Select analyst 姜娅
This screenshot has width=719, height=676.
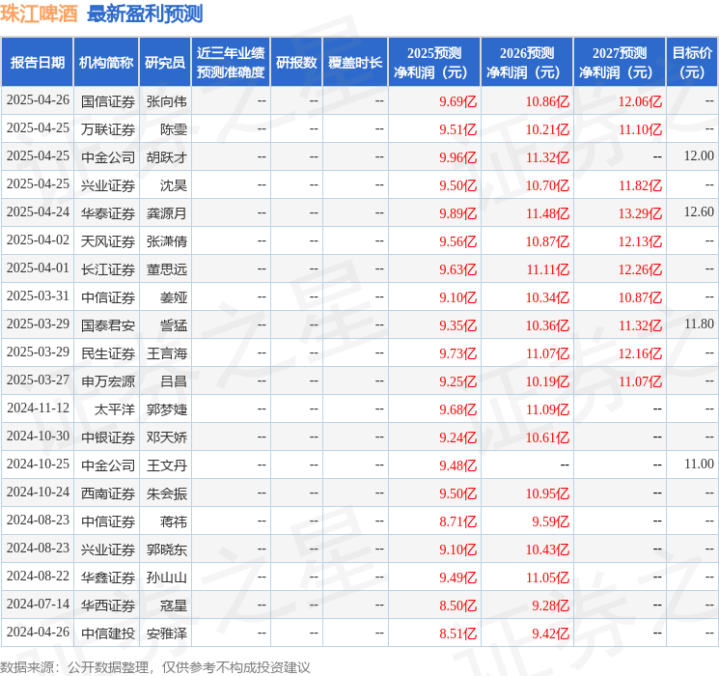173,298
